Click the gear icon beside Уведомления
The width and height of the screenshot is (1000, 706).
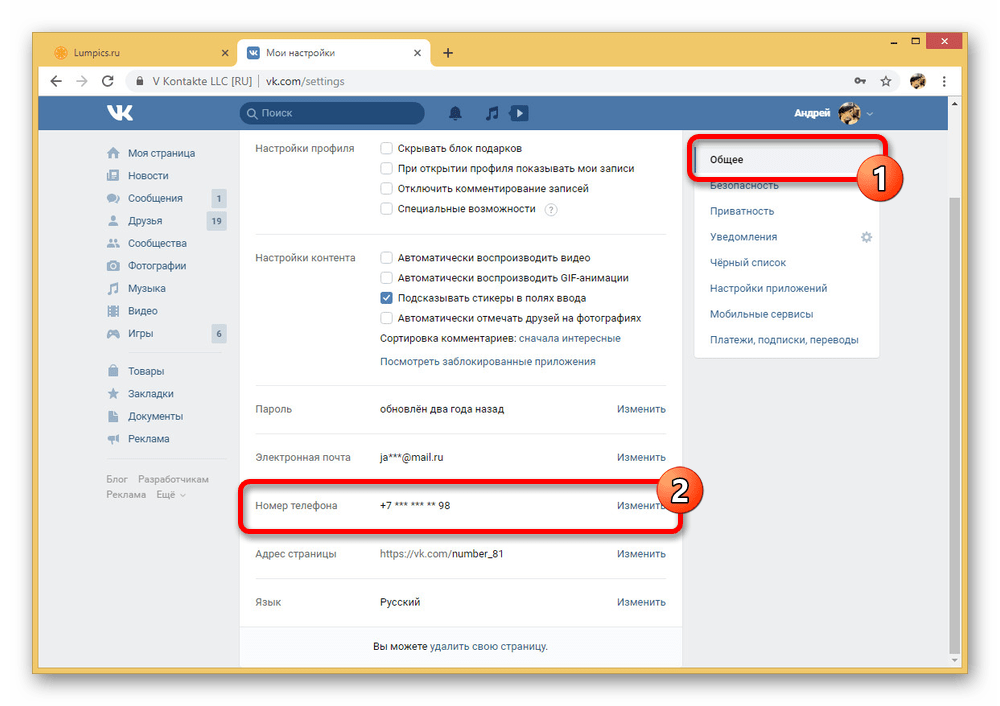click(866, 237)
